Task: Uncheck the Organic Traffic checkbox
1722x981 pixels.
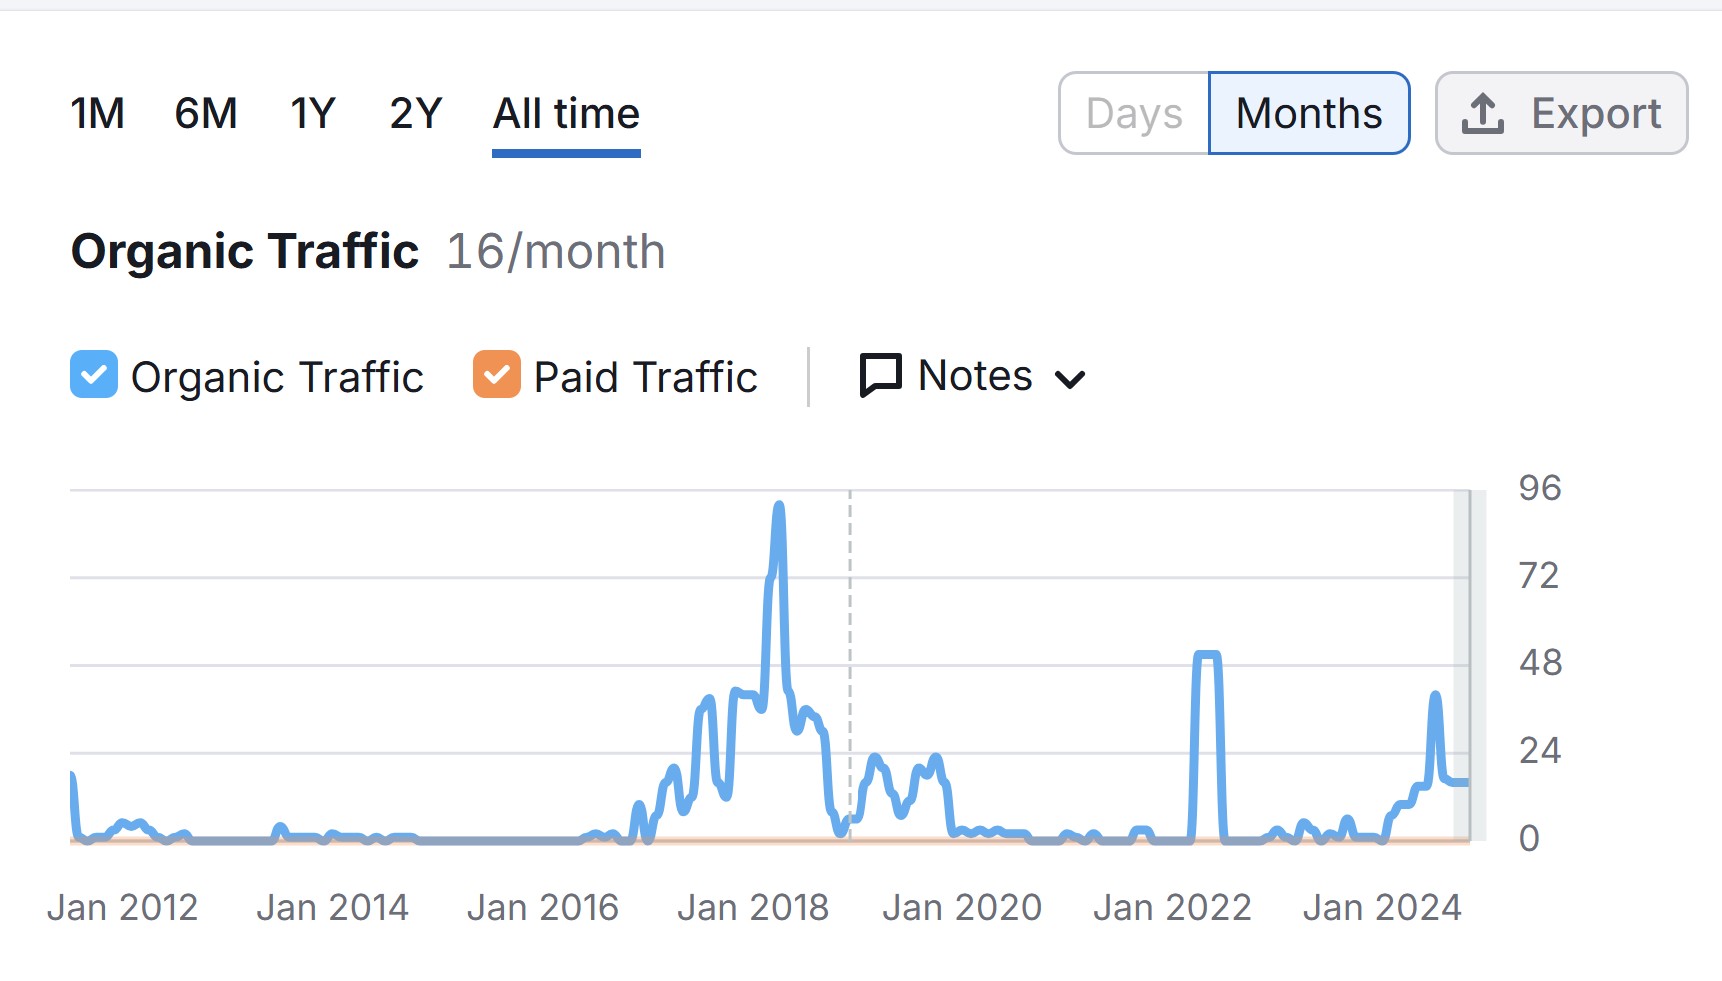Action: [94, 375]
